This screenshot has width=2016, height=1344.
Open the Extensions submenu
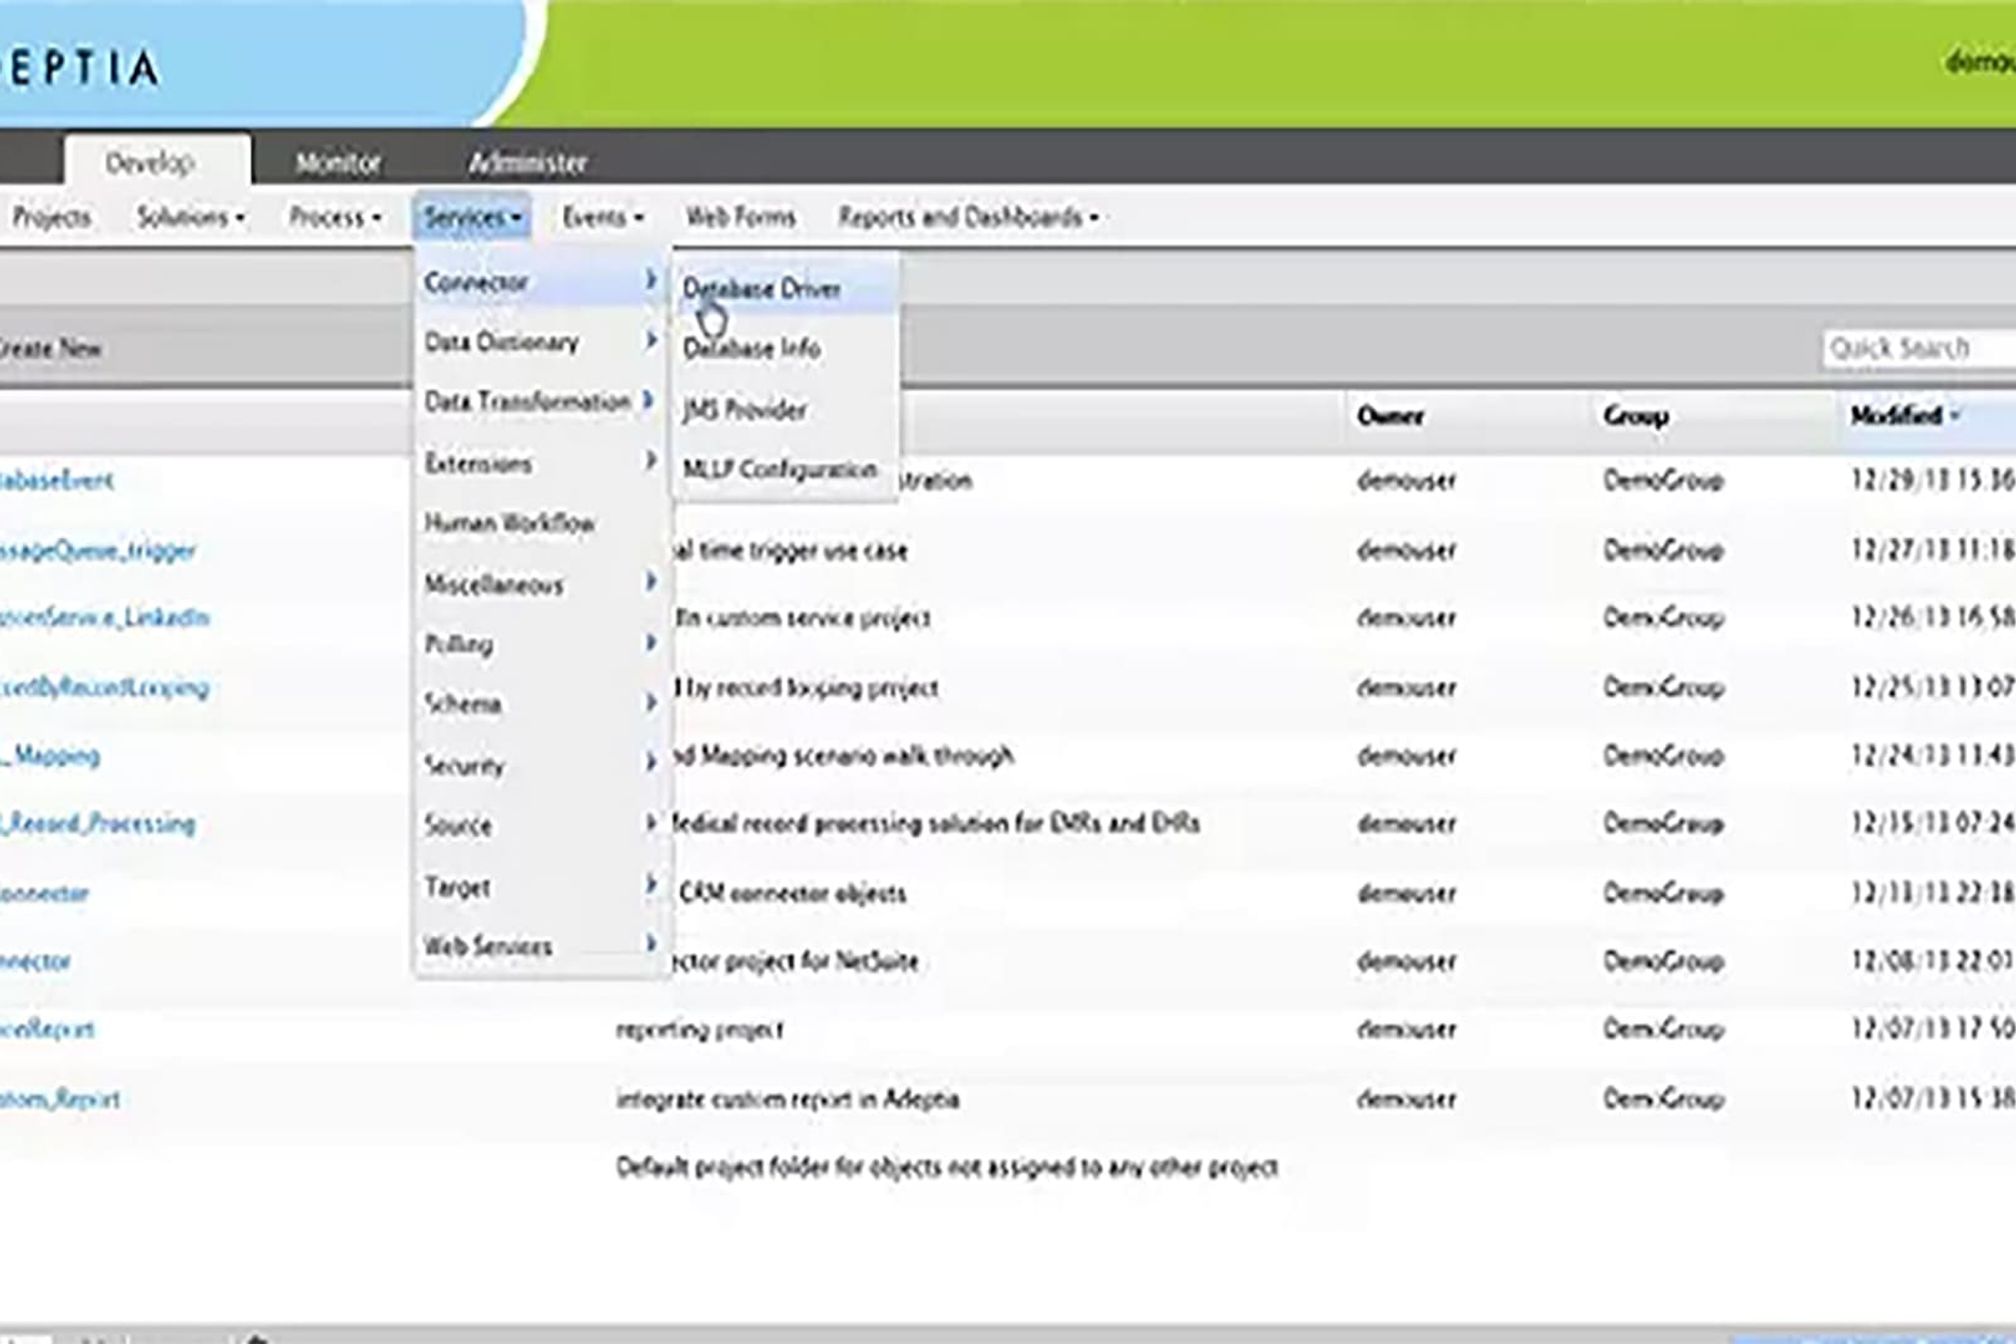[x=478, y=464]
